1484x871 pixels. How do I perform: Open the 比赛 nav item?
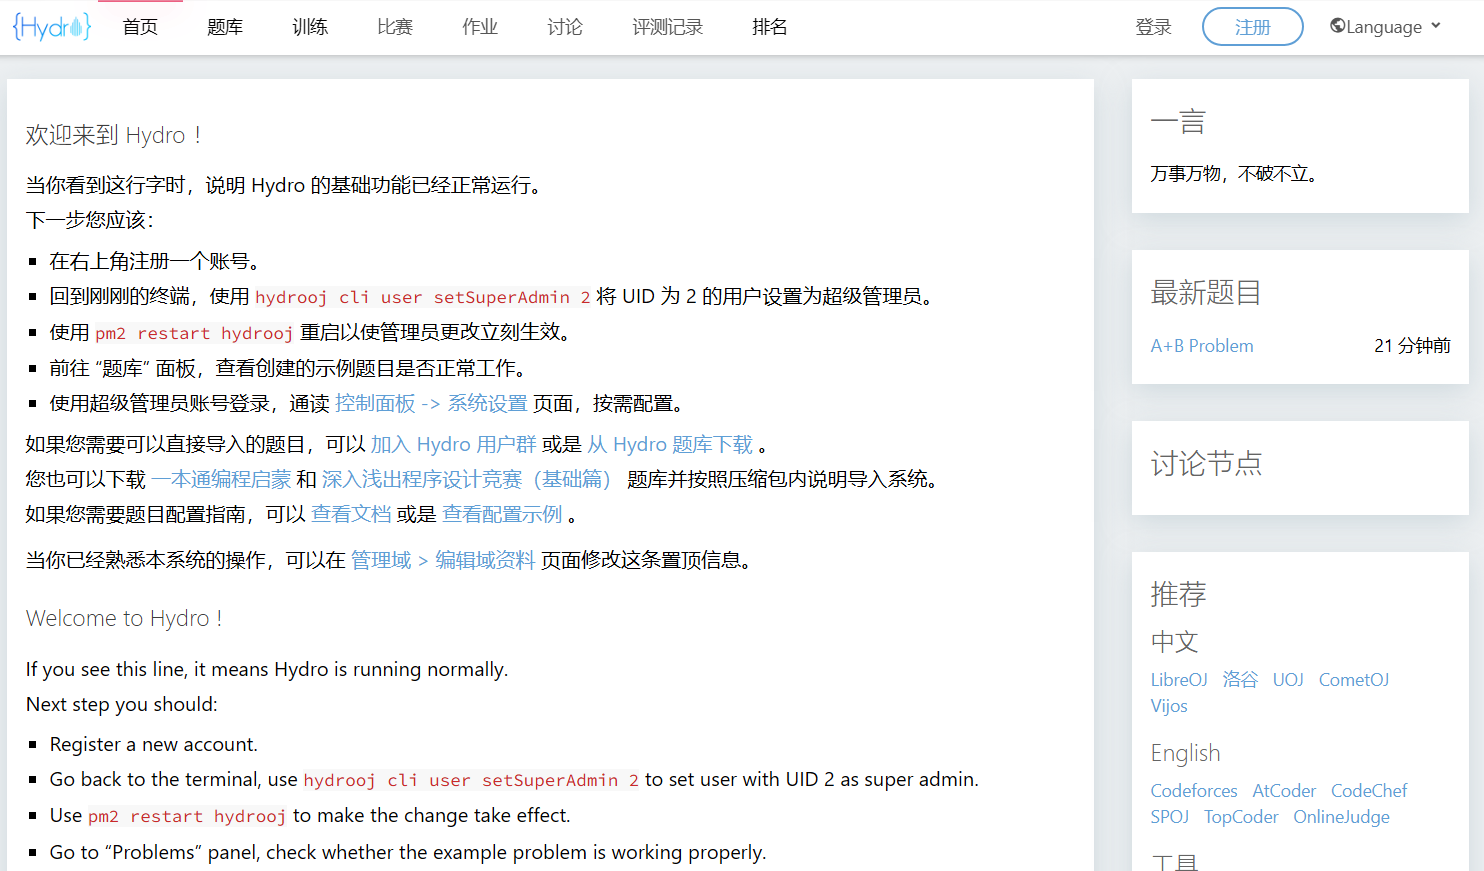pyautogui.click(x=395, y=27)
